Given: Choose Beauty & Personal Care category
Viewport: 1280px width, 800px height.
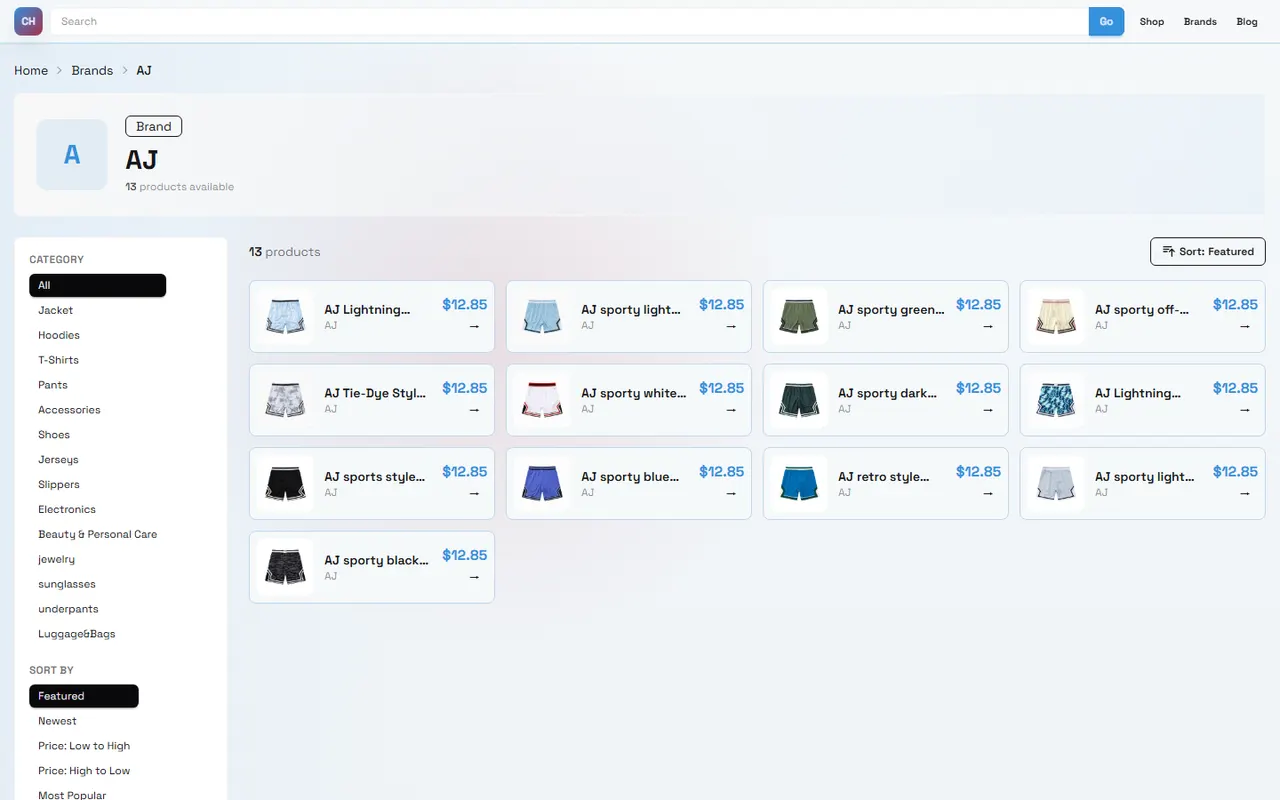Looking at the screenshot, I should point(97,534).
